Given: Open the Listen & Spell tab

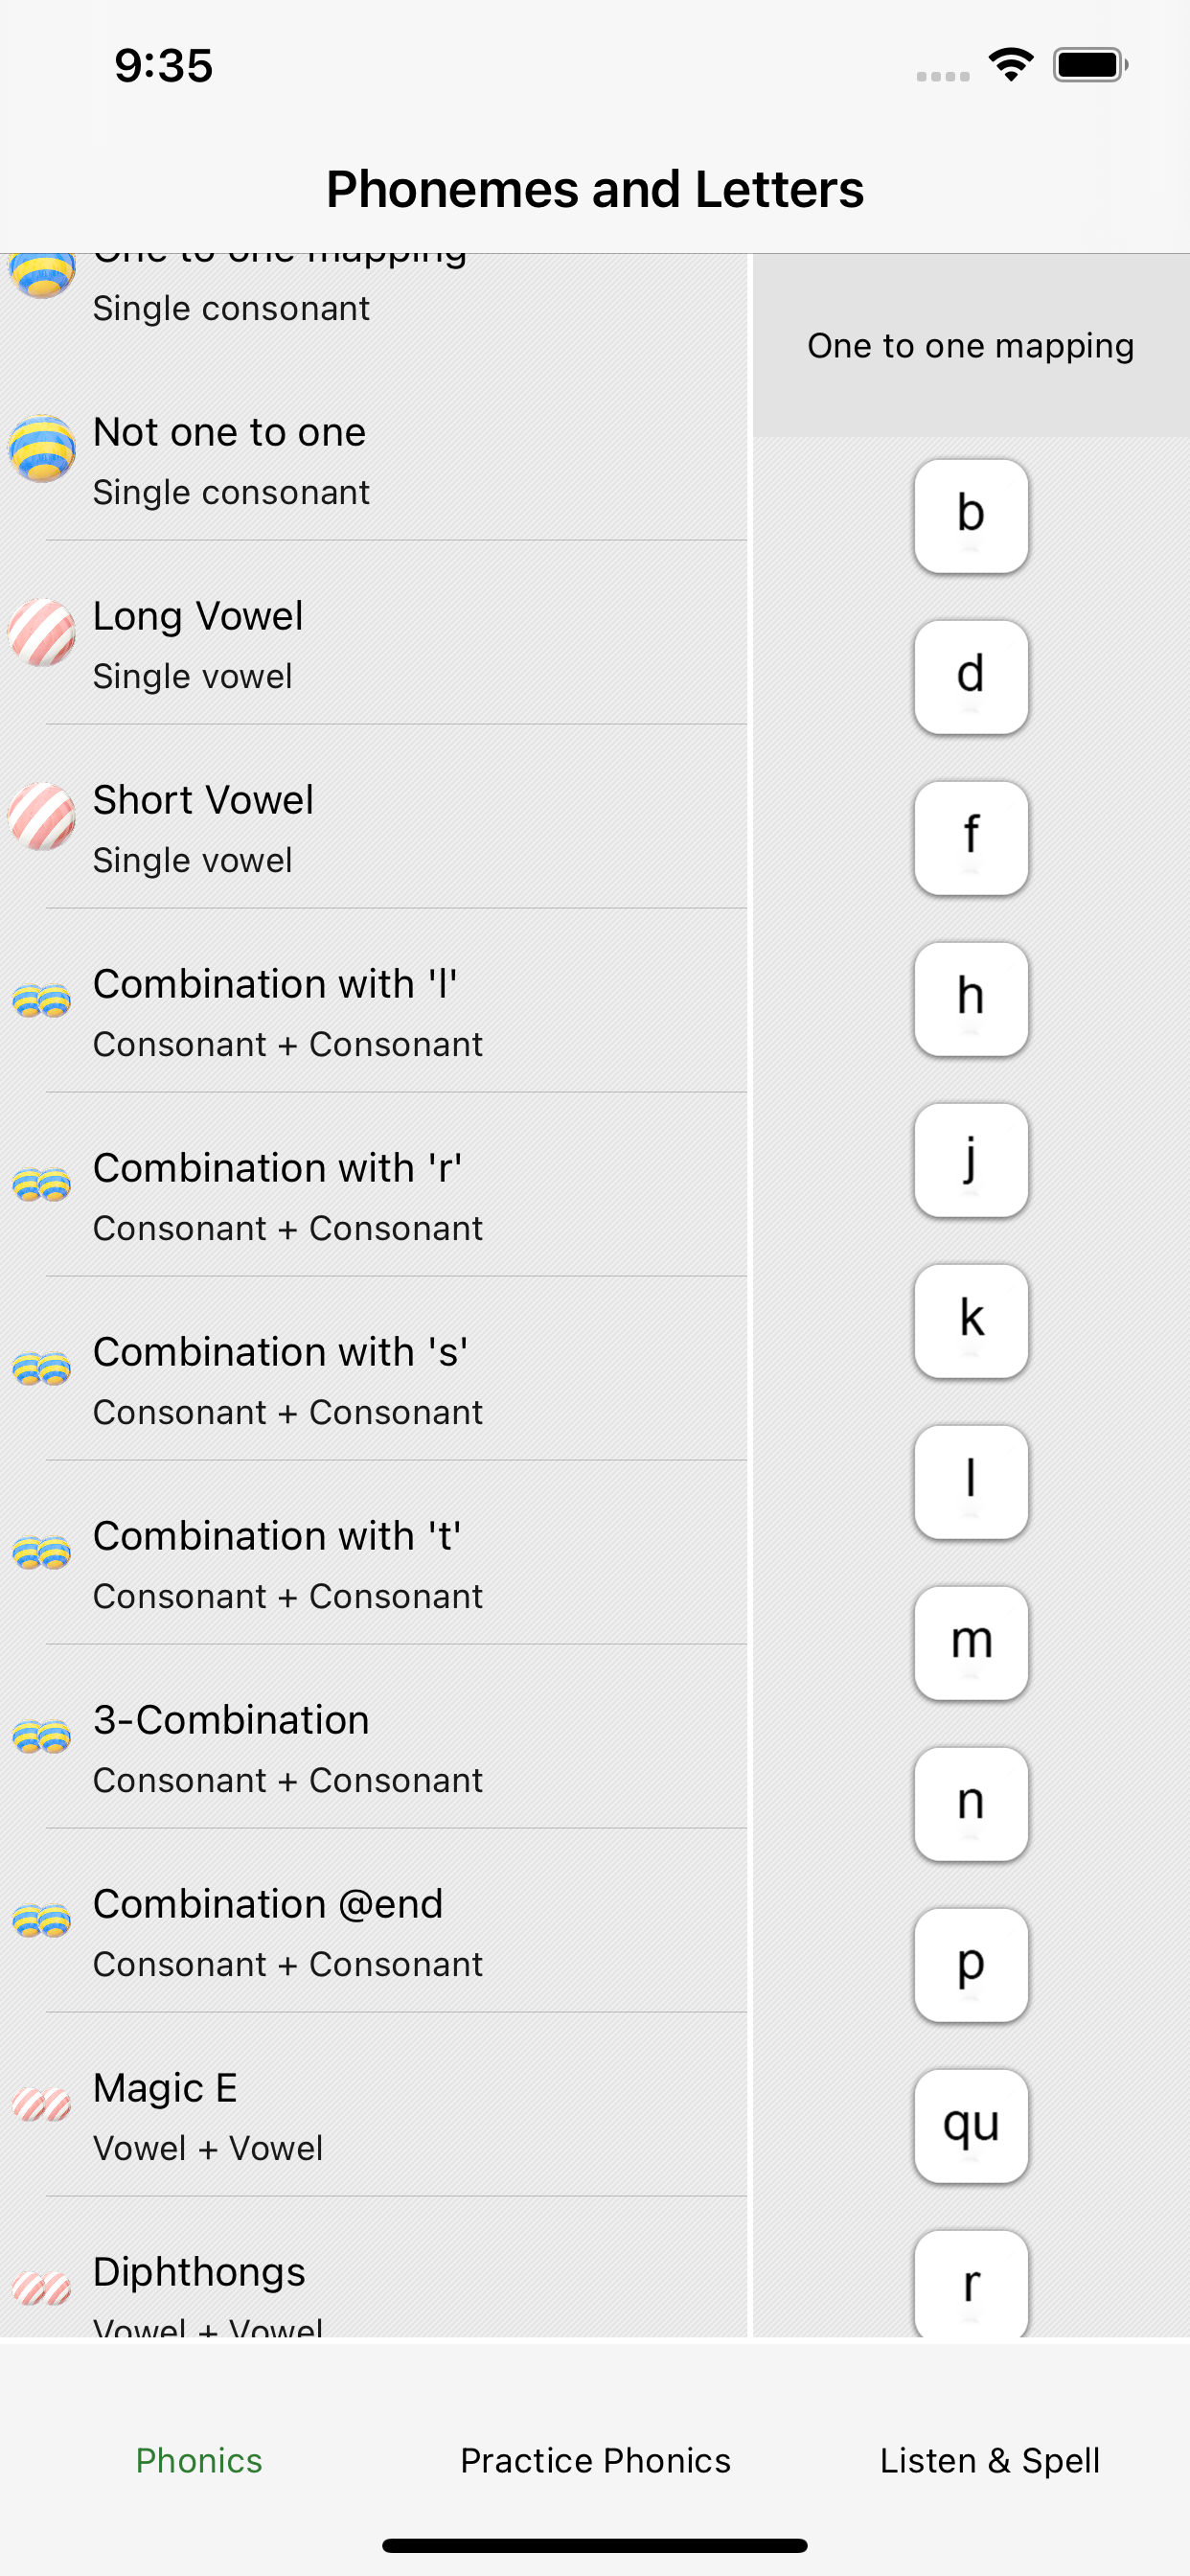Looking at the screenshot, I should 990,2460.
